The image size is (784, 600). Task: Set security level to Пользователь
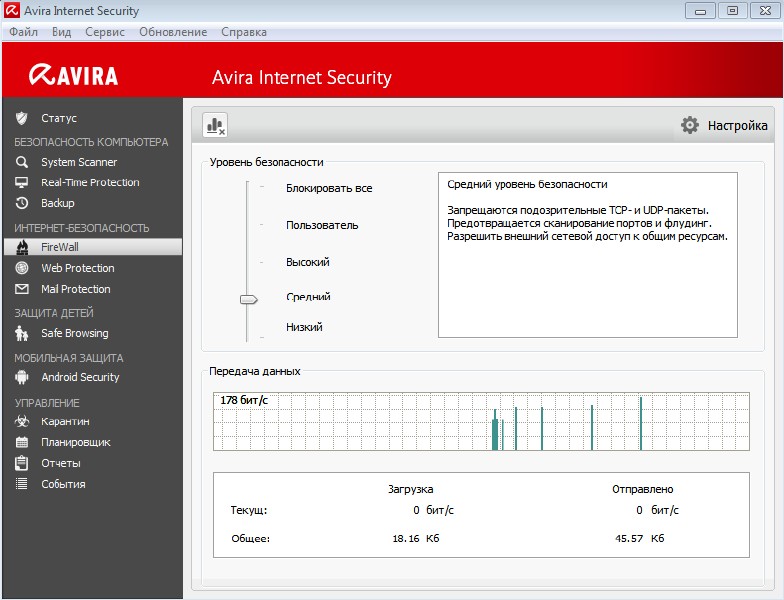[x=322, y=225]
